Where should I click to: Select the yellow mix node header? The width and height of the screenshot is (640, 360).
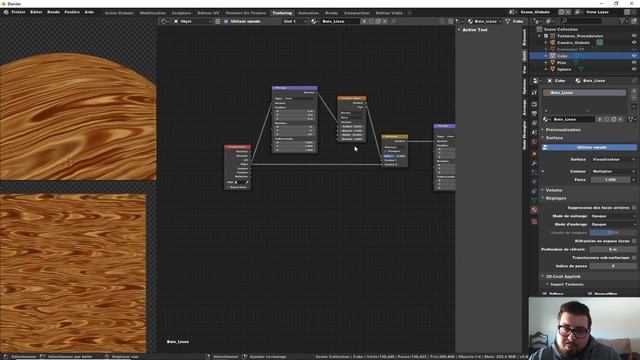click(394, 136)
